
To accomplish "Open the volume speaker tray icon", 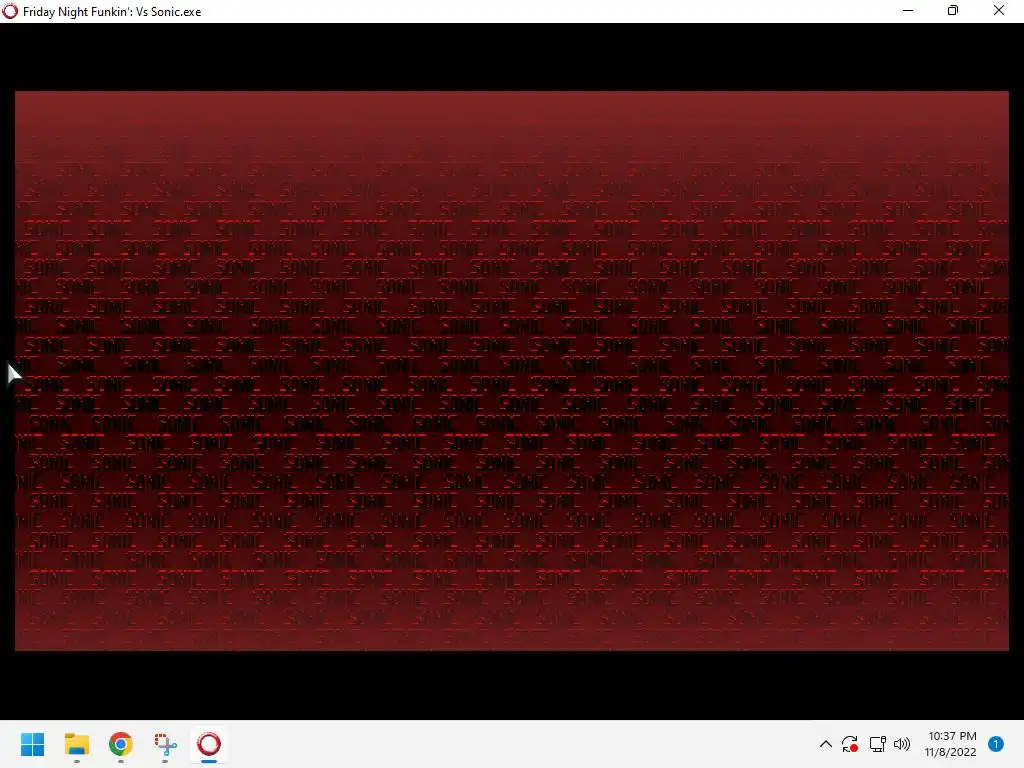I will coord(902,744).
